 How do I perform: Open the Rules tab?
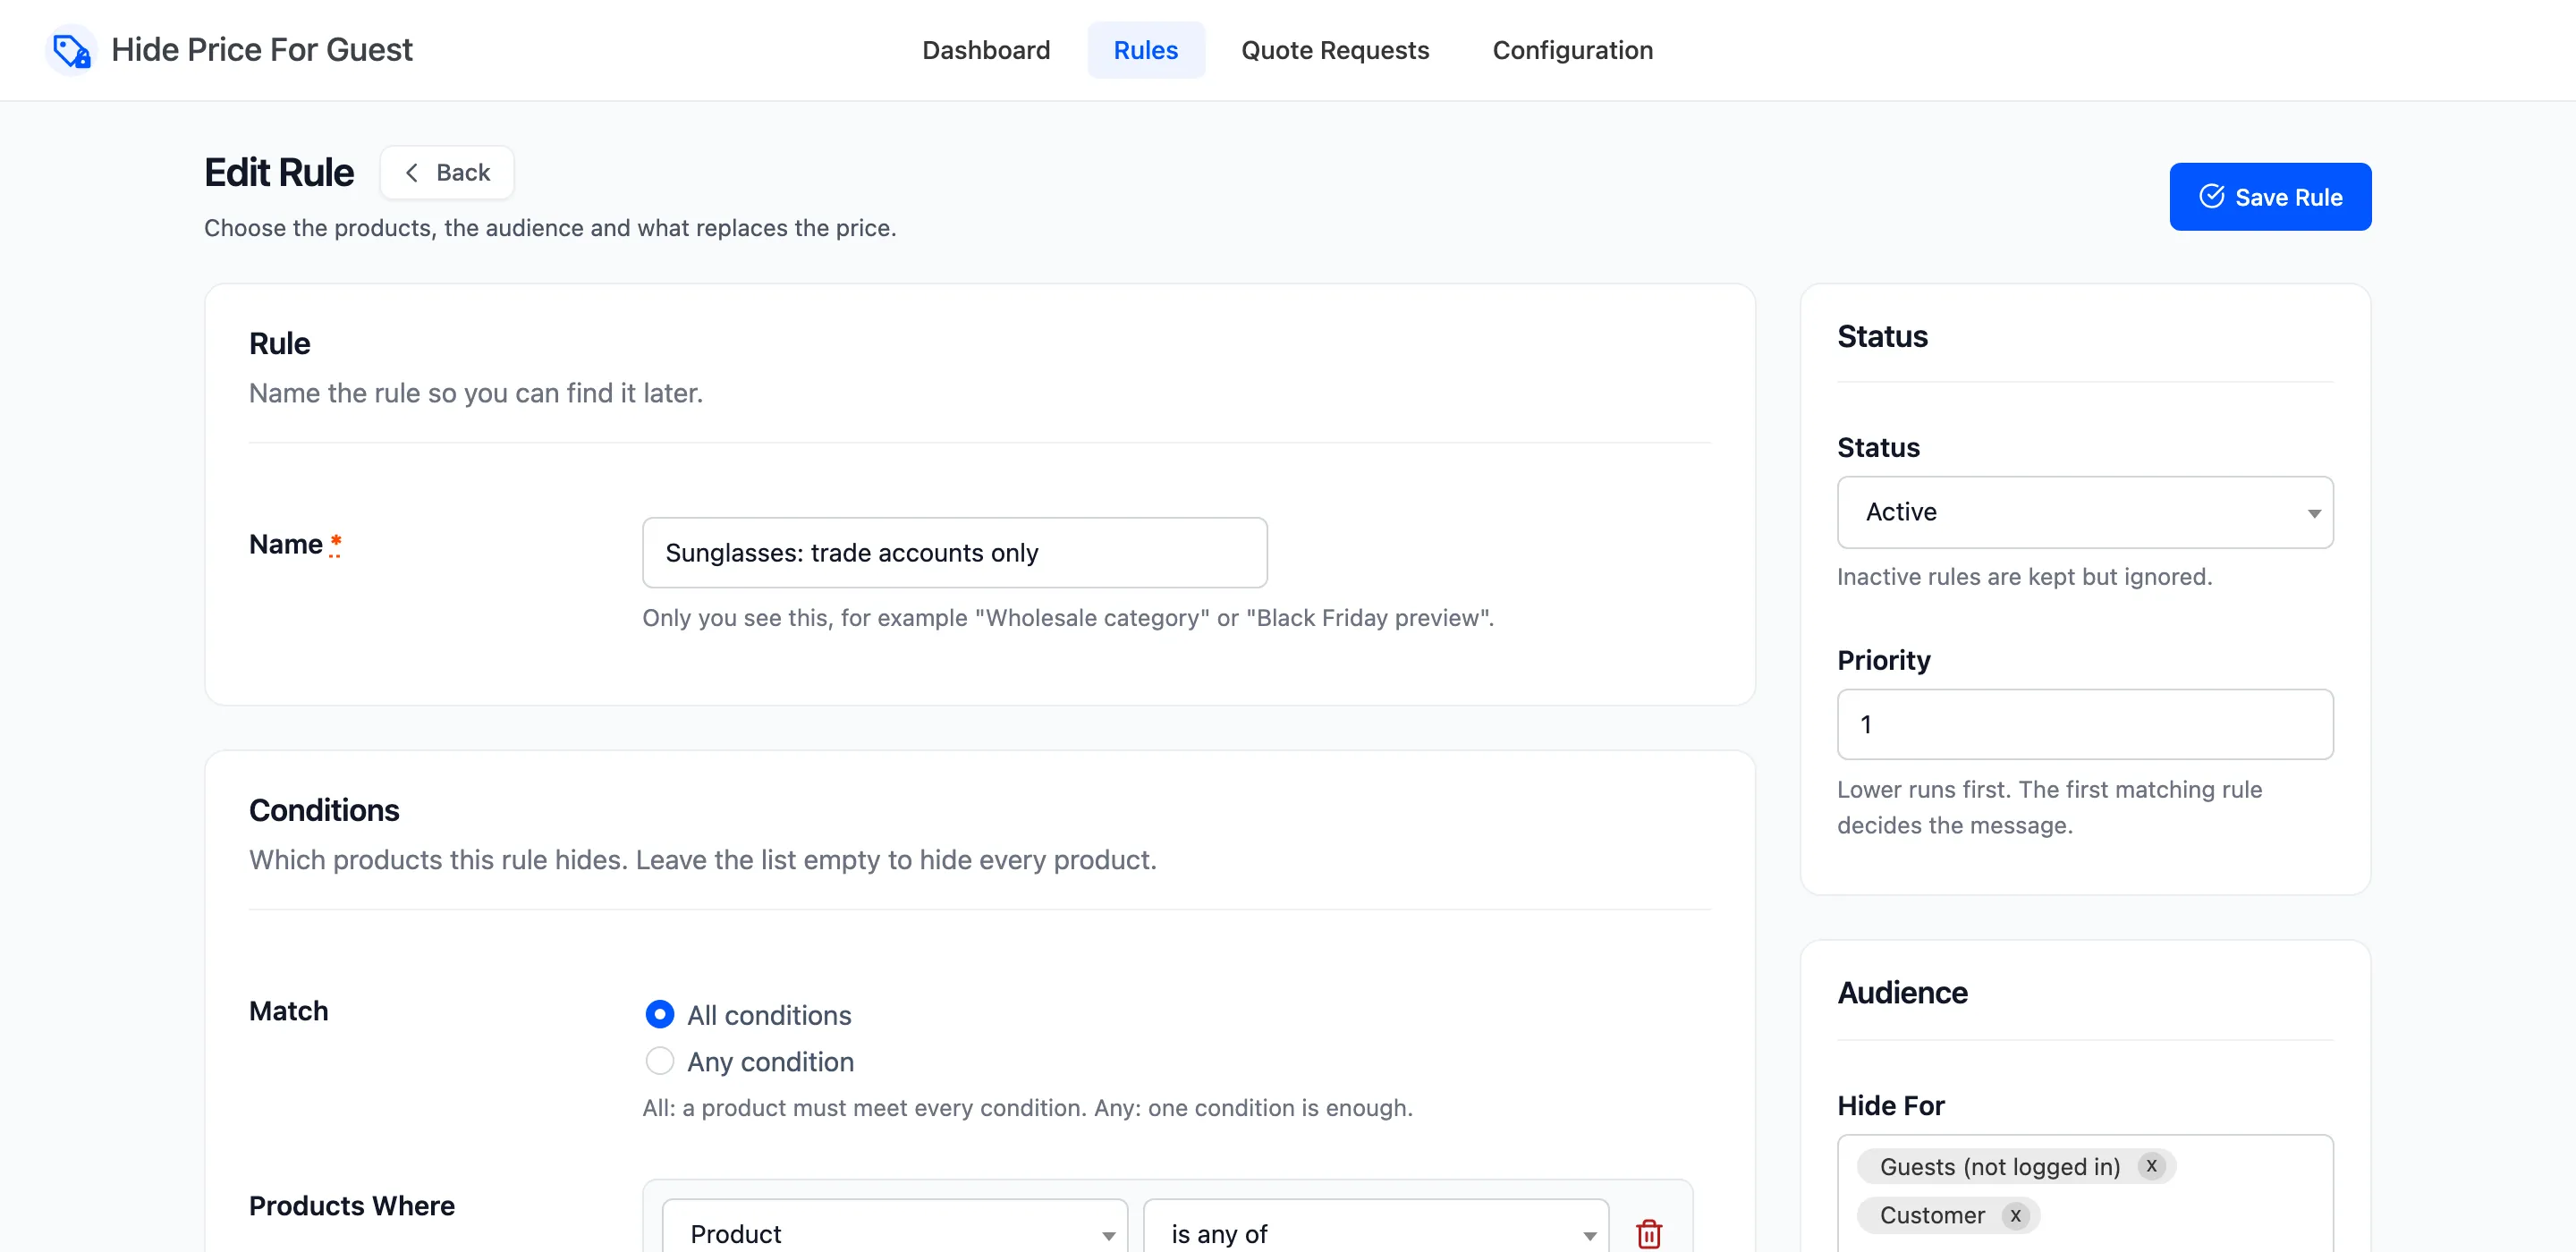tap(1145, 50)
